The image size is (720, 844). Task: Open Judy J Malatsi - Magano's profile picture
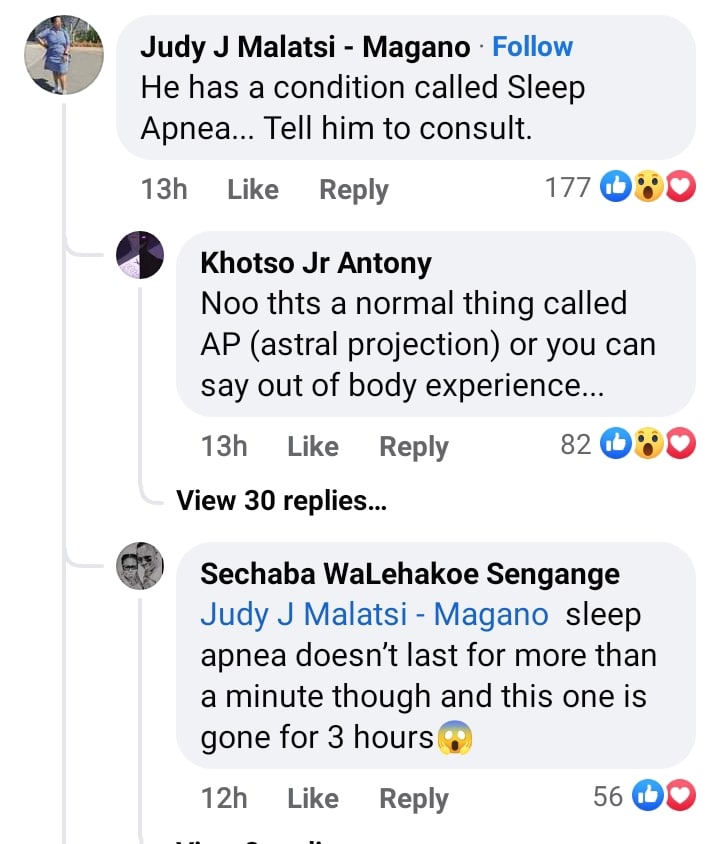click(x=64, y=55)
